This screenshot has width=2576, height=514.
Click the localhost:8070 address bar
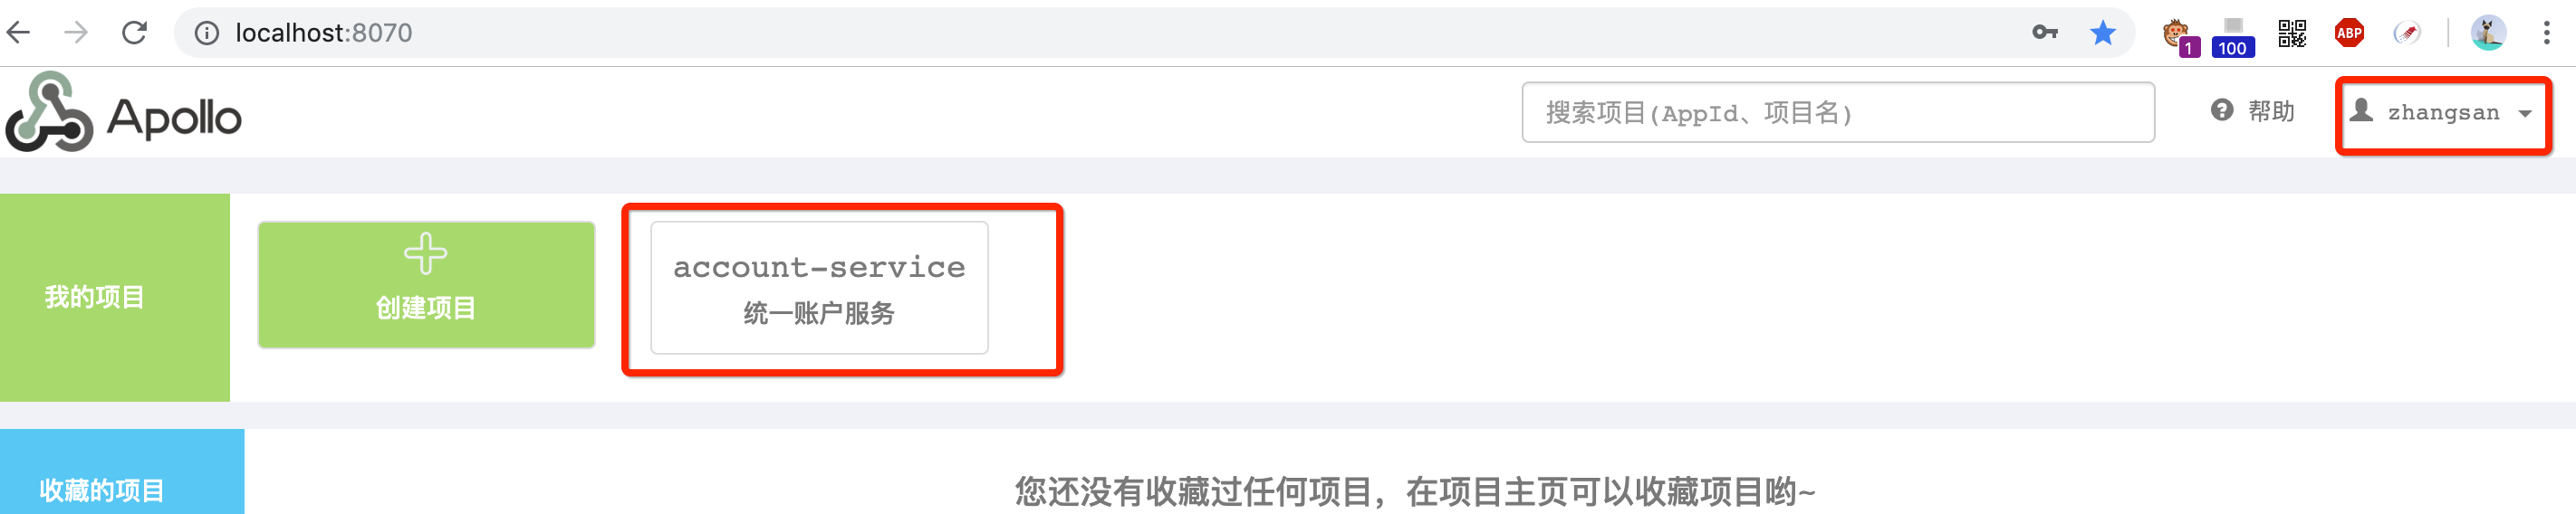tap(1110, 33)
